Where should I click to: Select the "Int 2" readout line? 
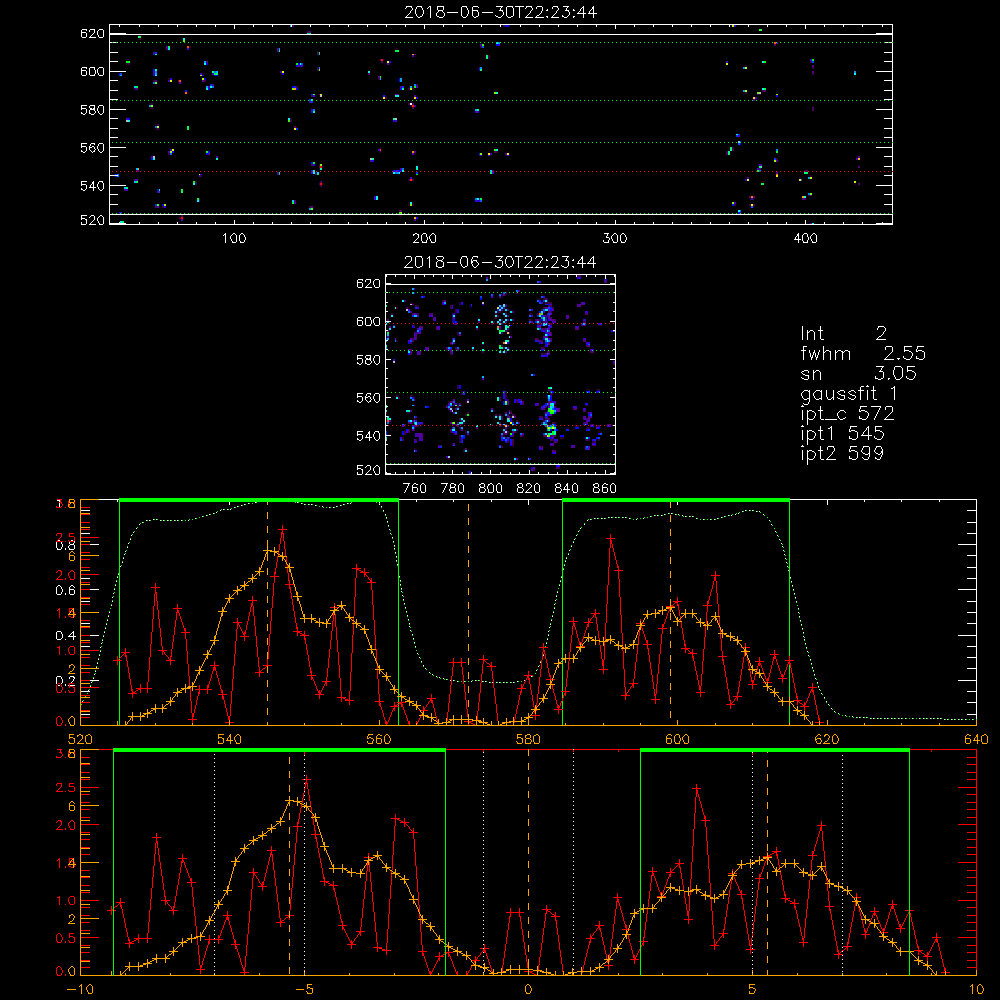(843, 333)
